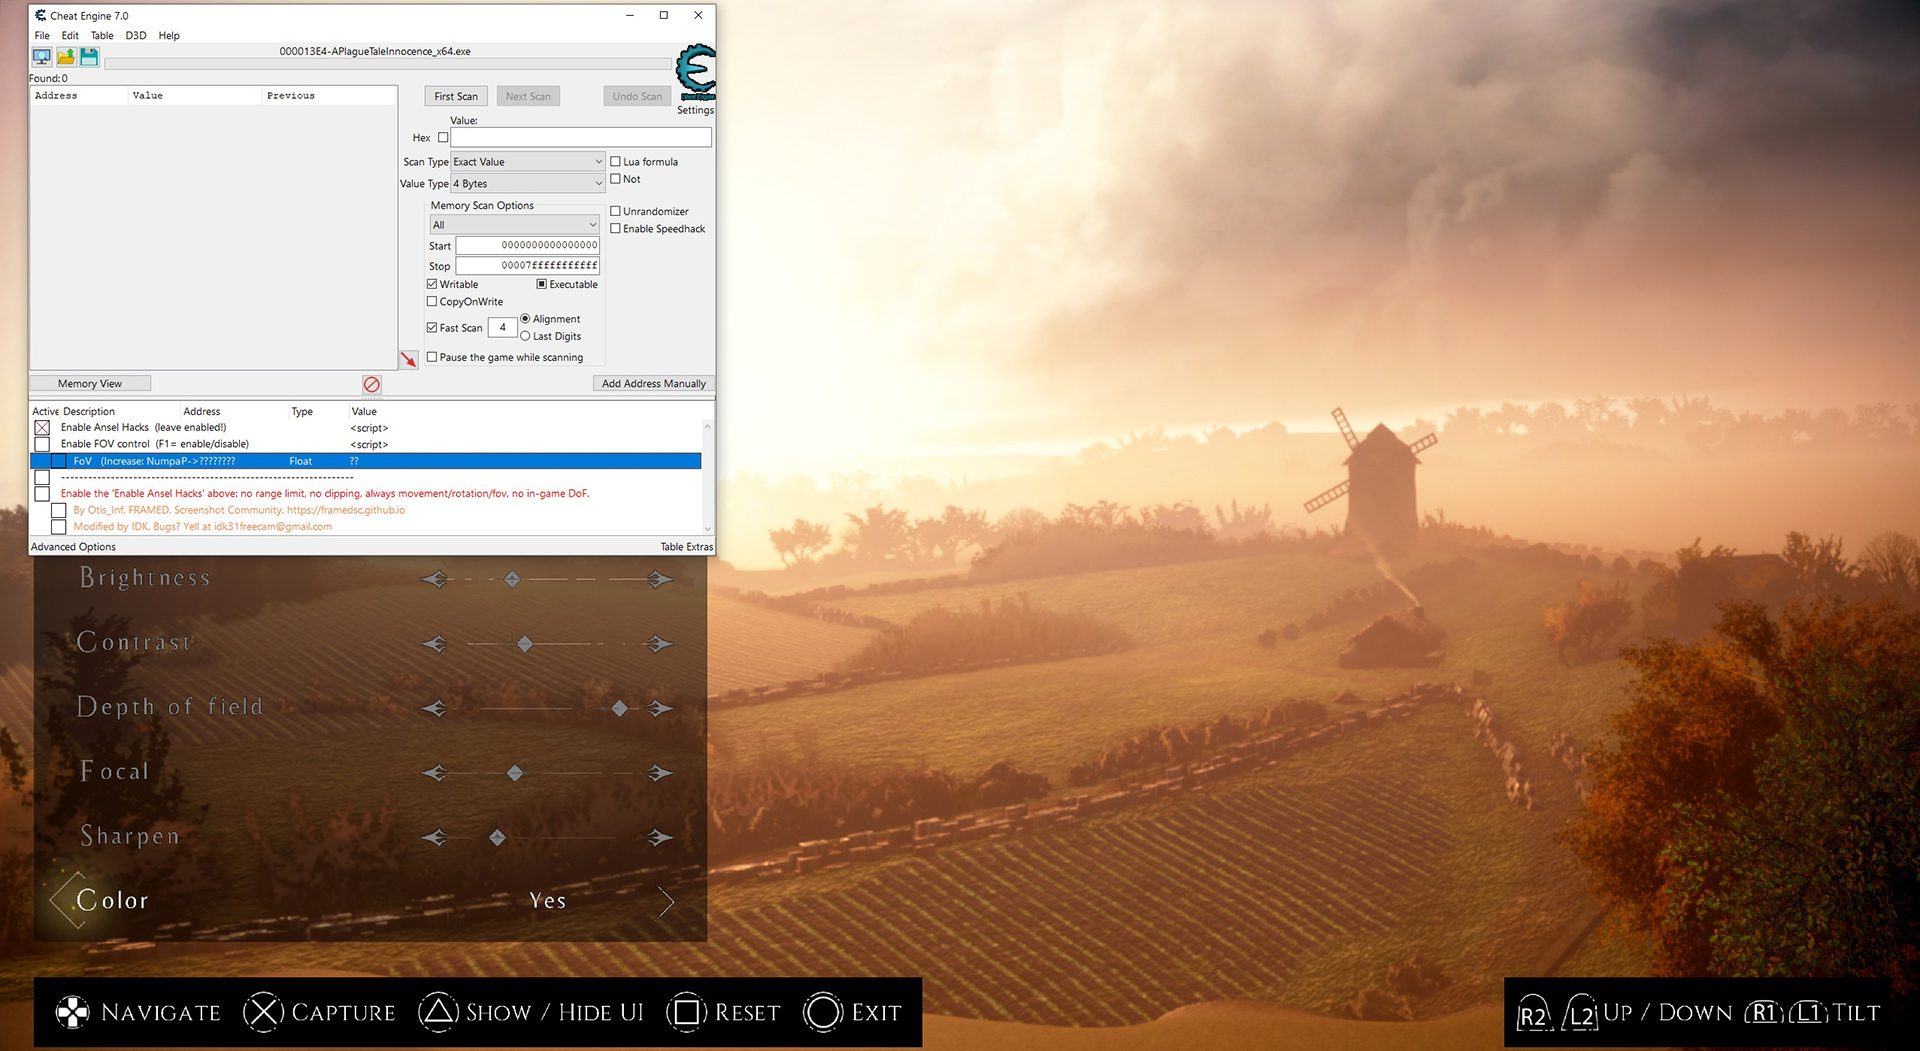This screenshot has width=1920, height=1051.
Task: Click the First Scan button
Action: pyautogui.click(x=456, y=96)
